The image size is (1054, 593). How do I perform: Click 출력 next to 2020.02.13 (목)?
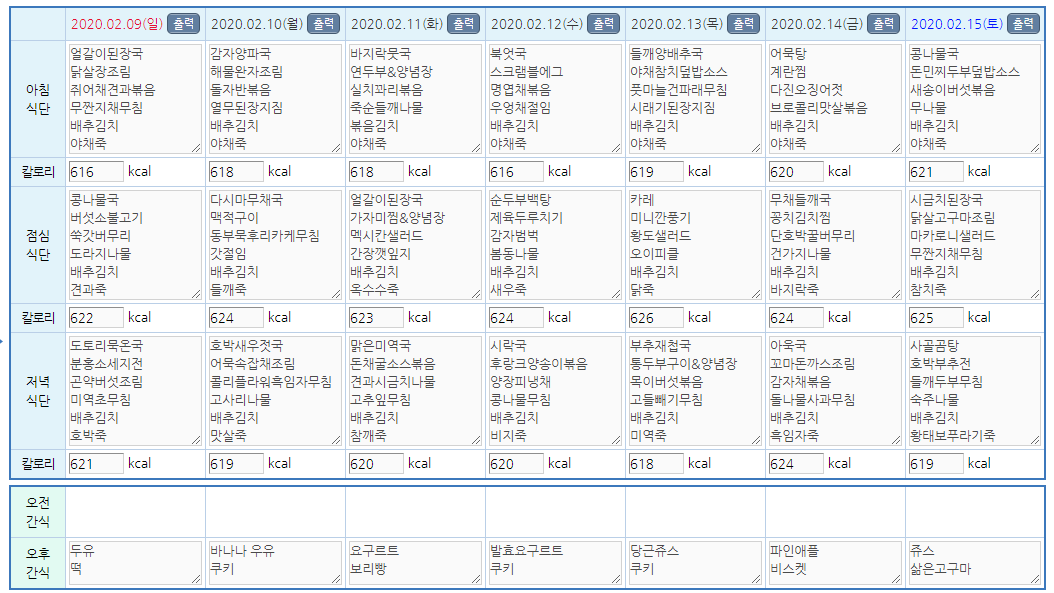pos(742,24)
